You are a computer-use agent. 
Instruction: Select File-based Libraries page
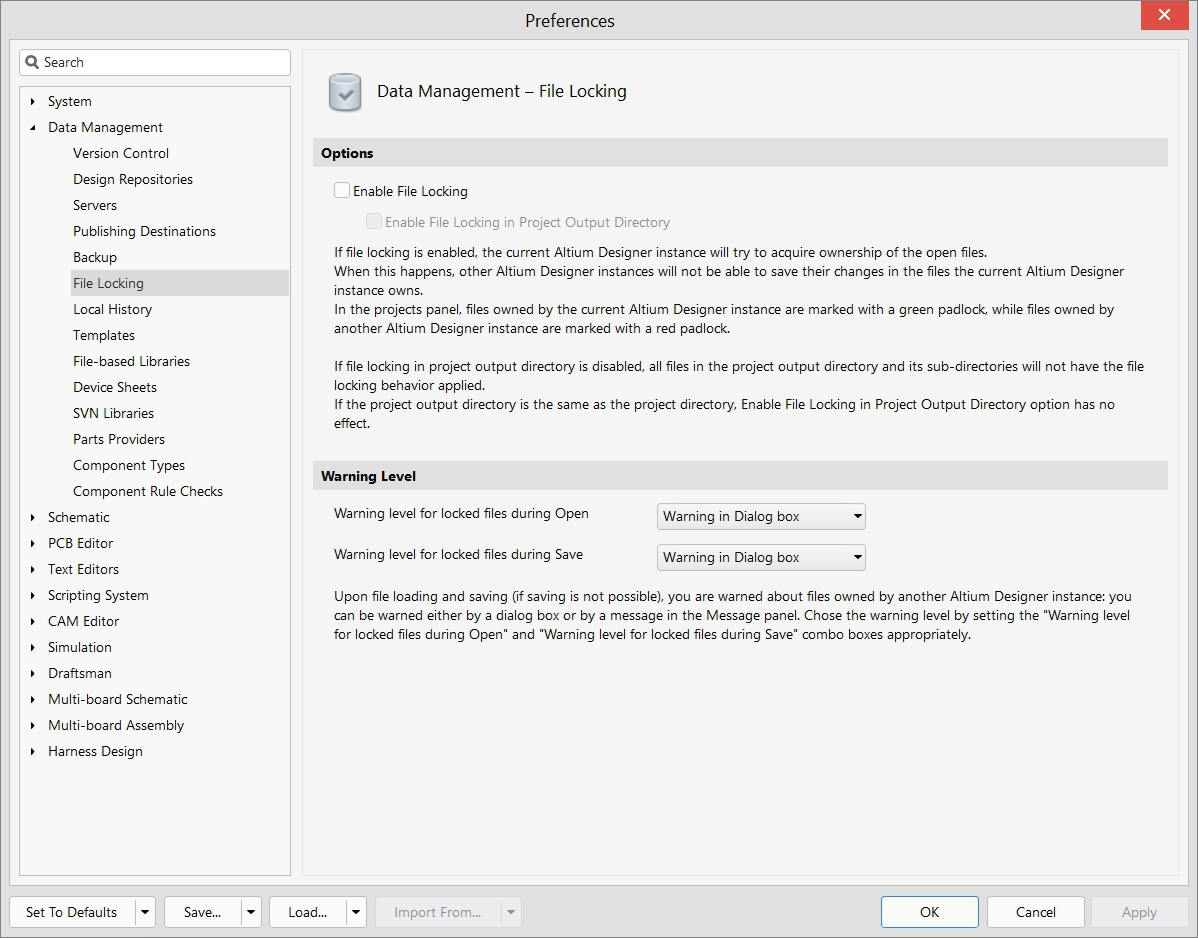pos(131,361)
